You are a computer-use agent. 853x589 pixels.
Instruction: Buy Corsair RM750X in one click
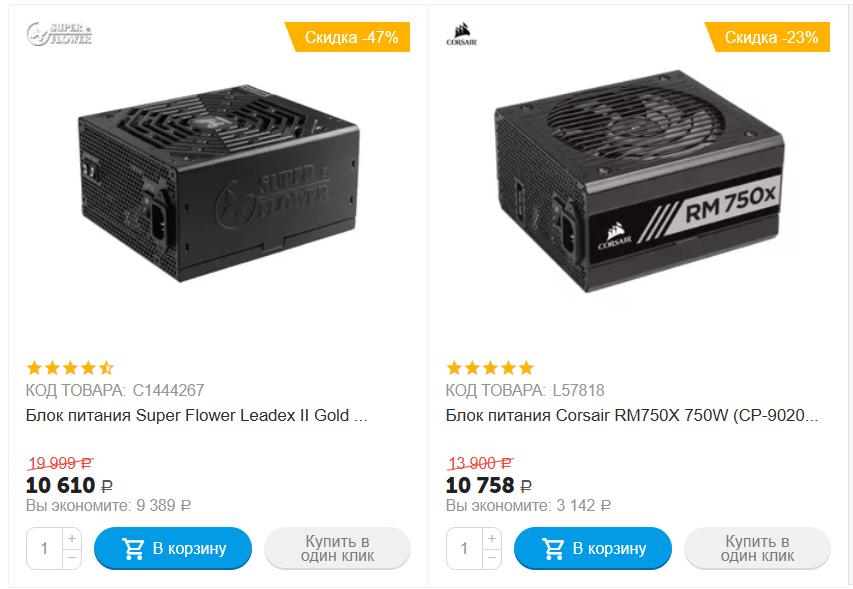(x=757, y=548)
